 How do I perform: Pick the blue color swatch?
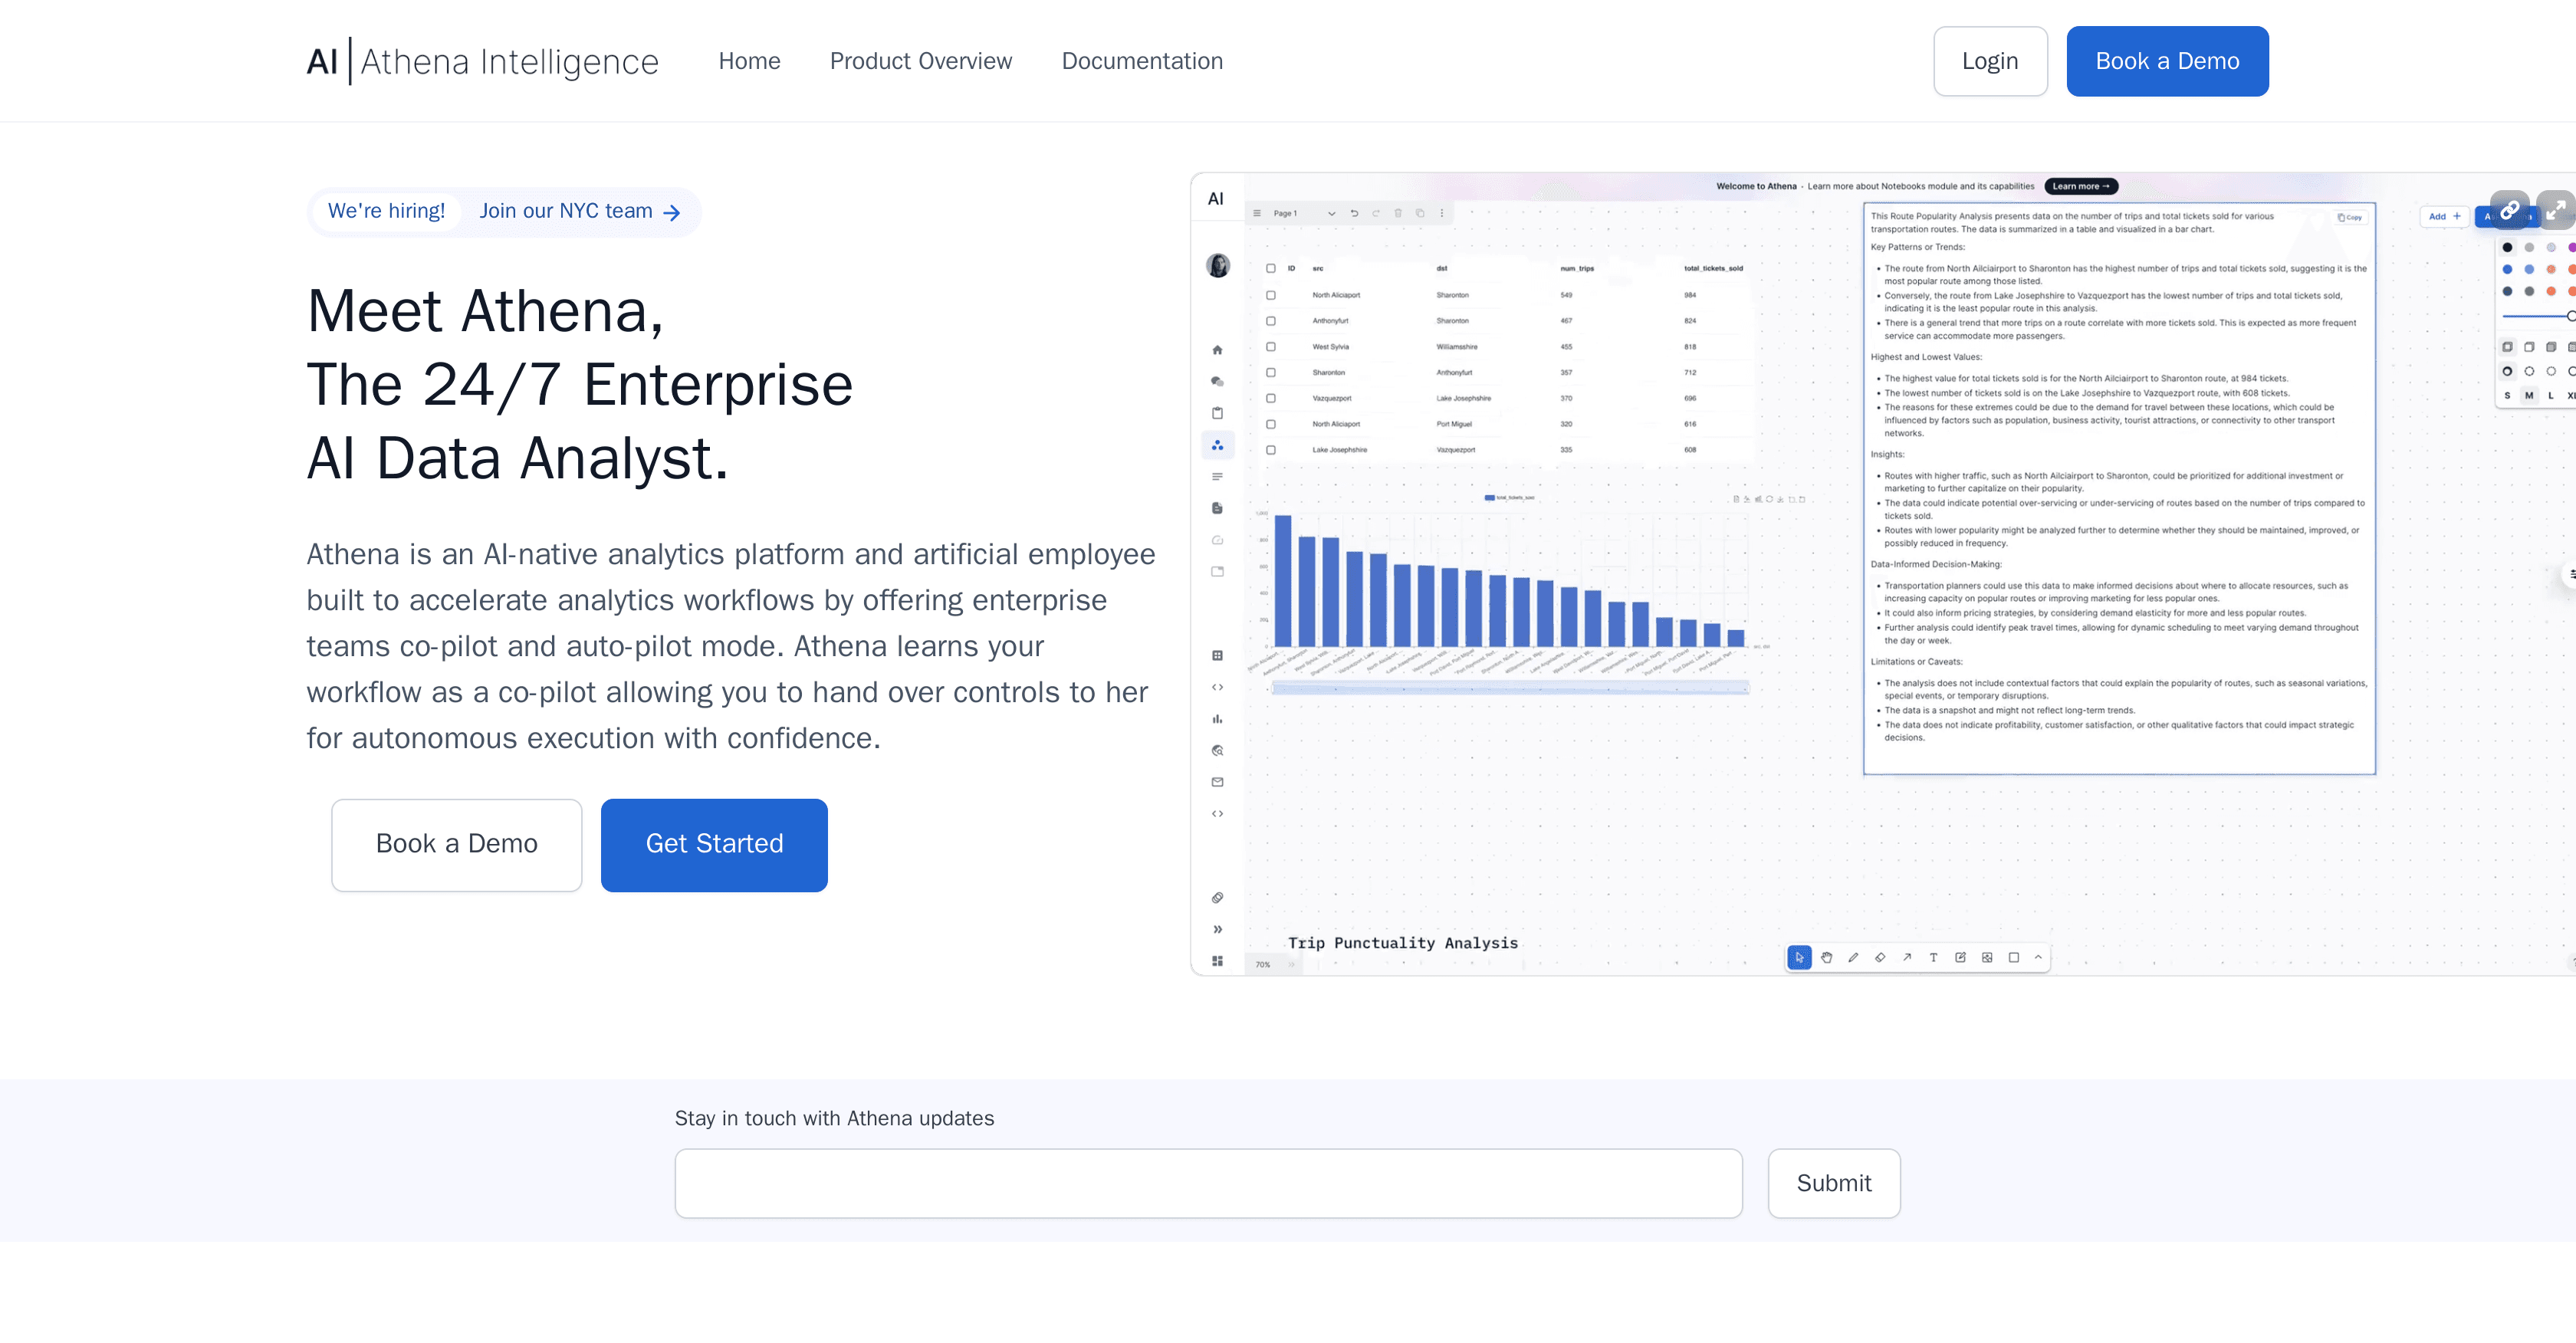[x=2507, y=269]
